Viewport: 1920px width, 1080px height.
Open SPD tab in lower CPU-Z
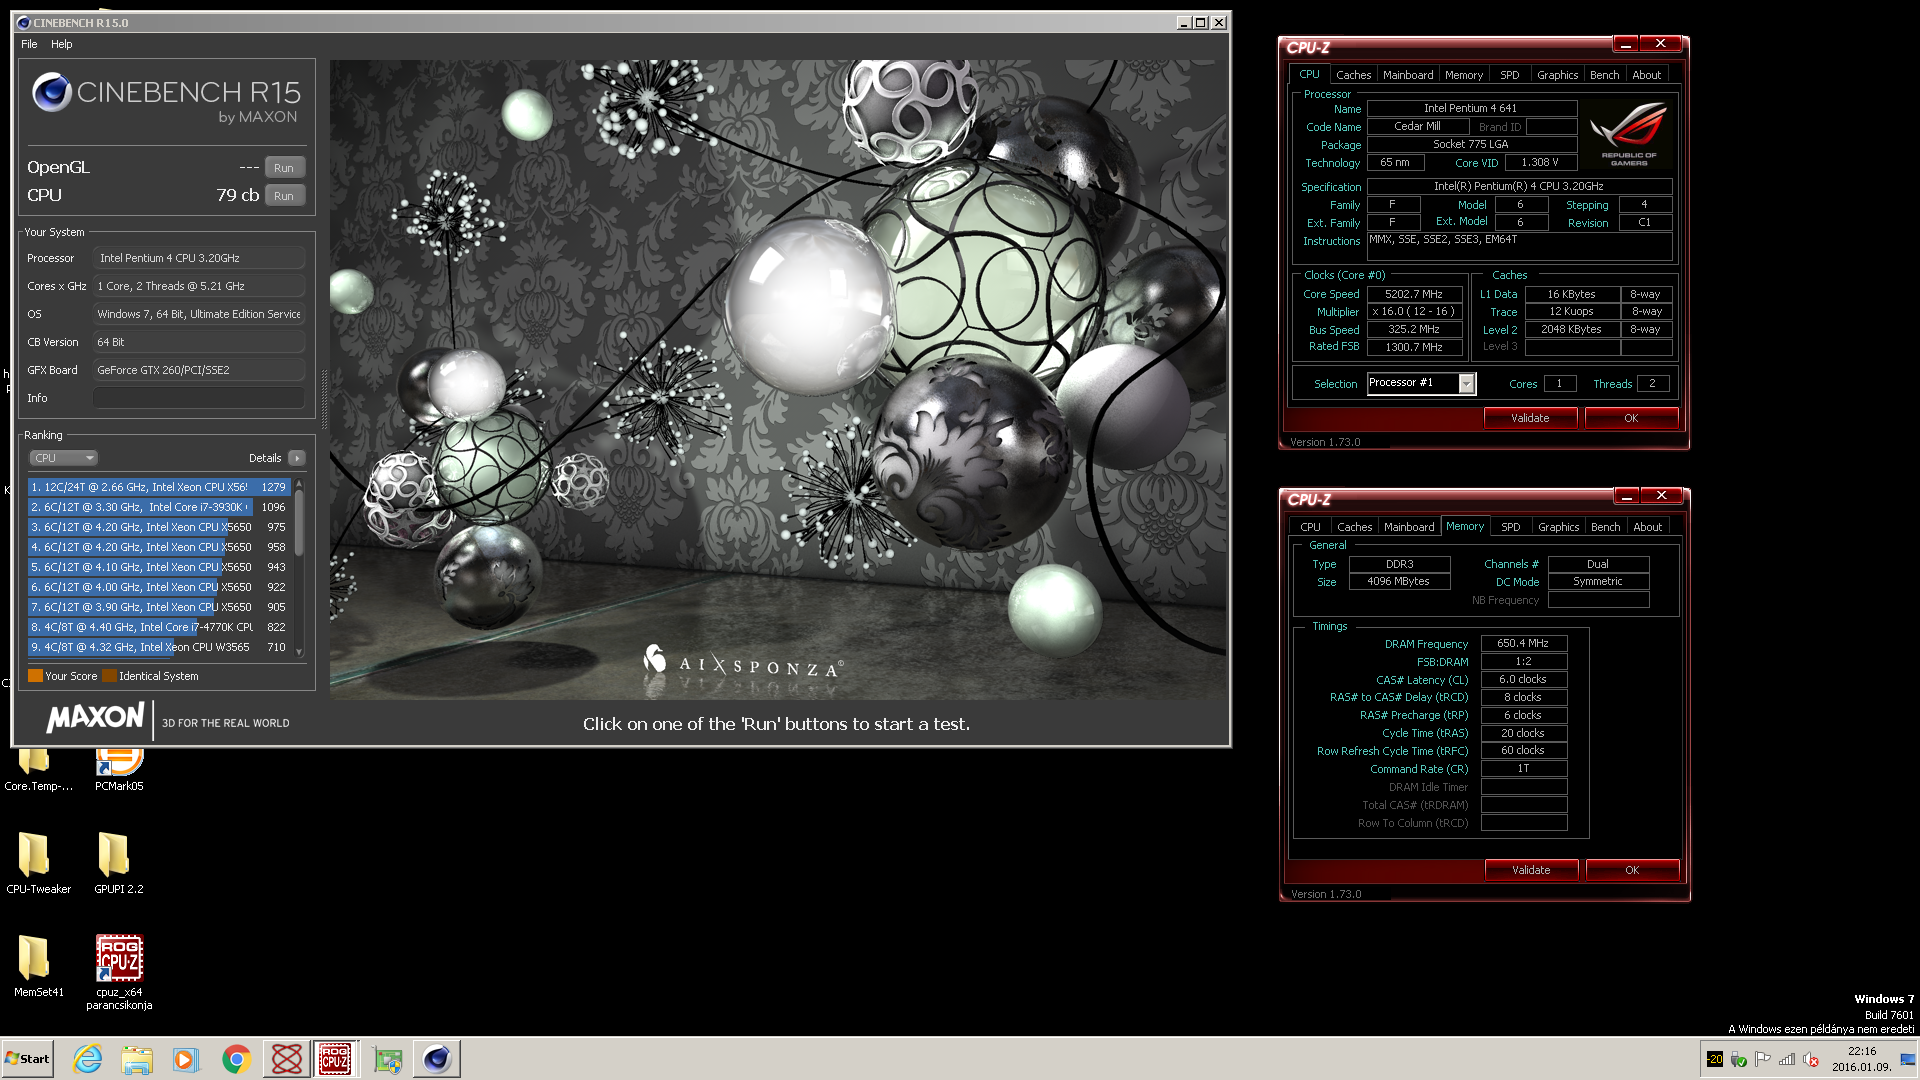1511,527
